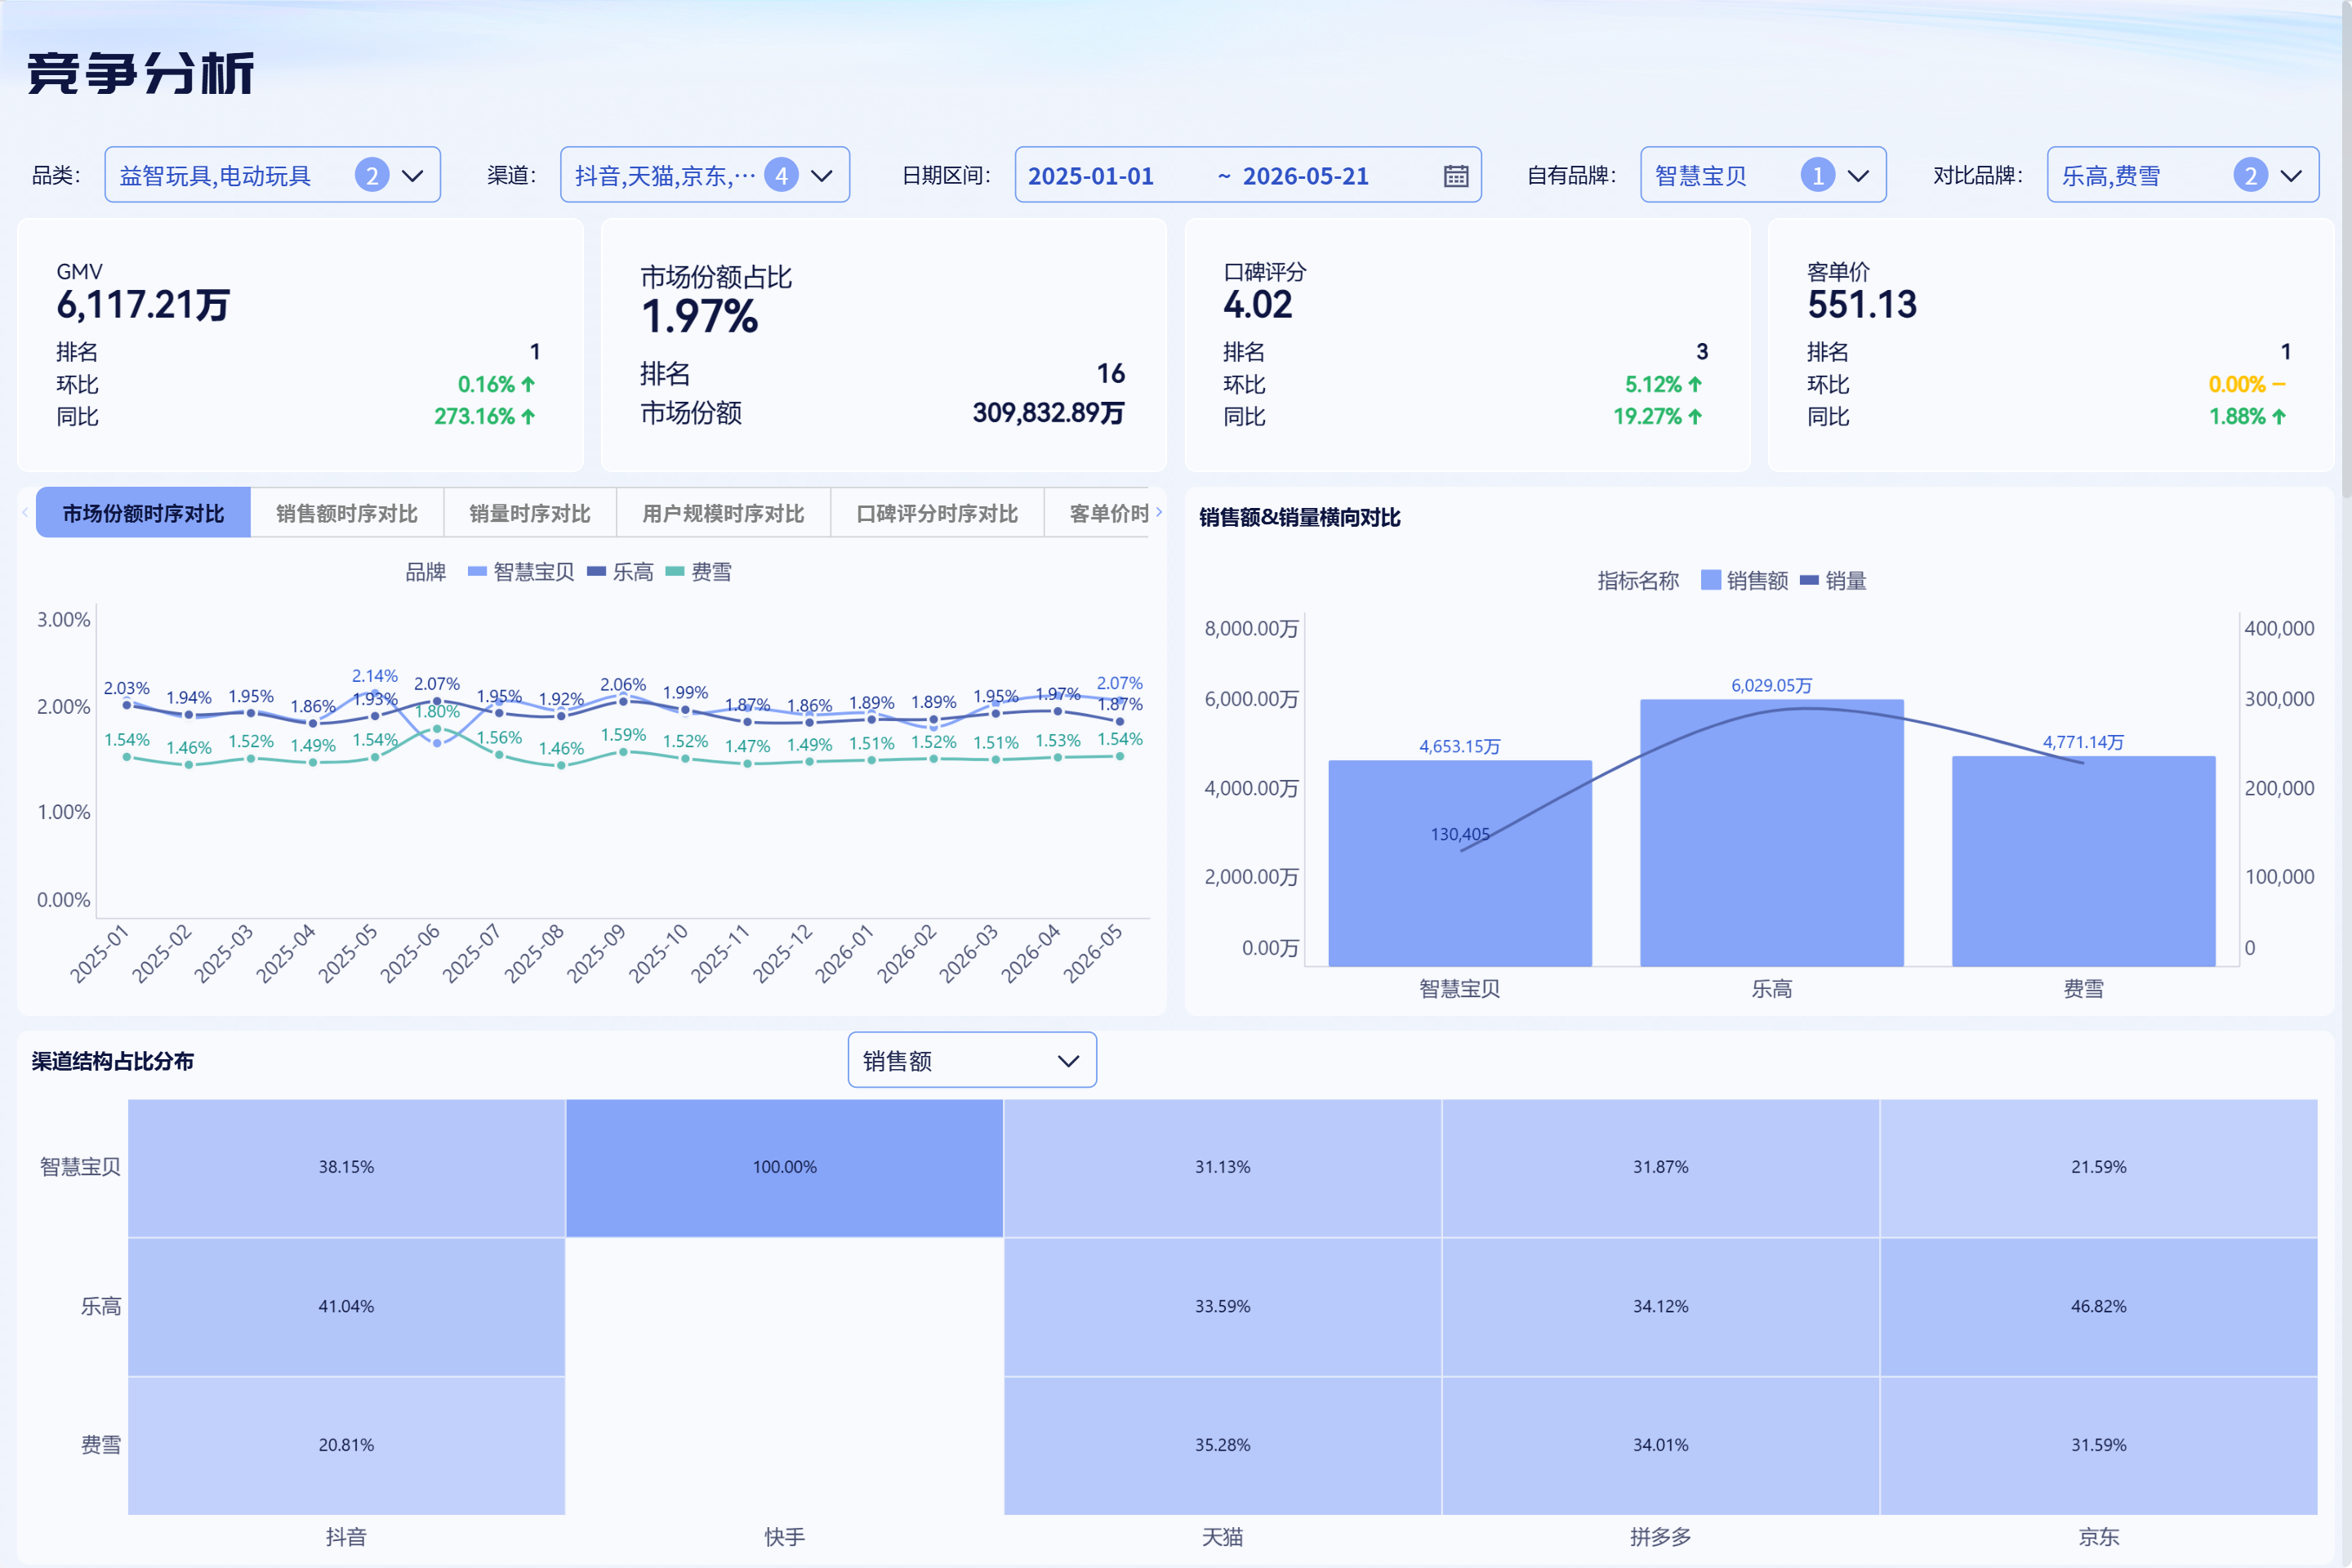
Task: Click the market share value 1.97%
Action: point(699,317)
